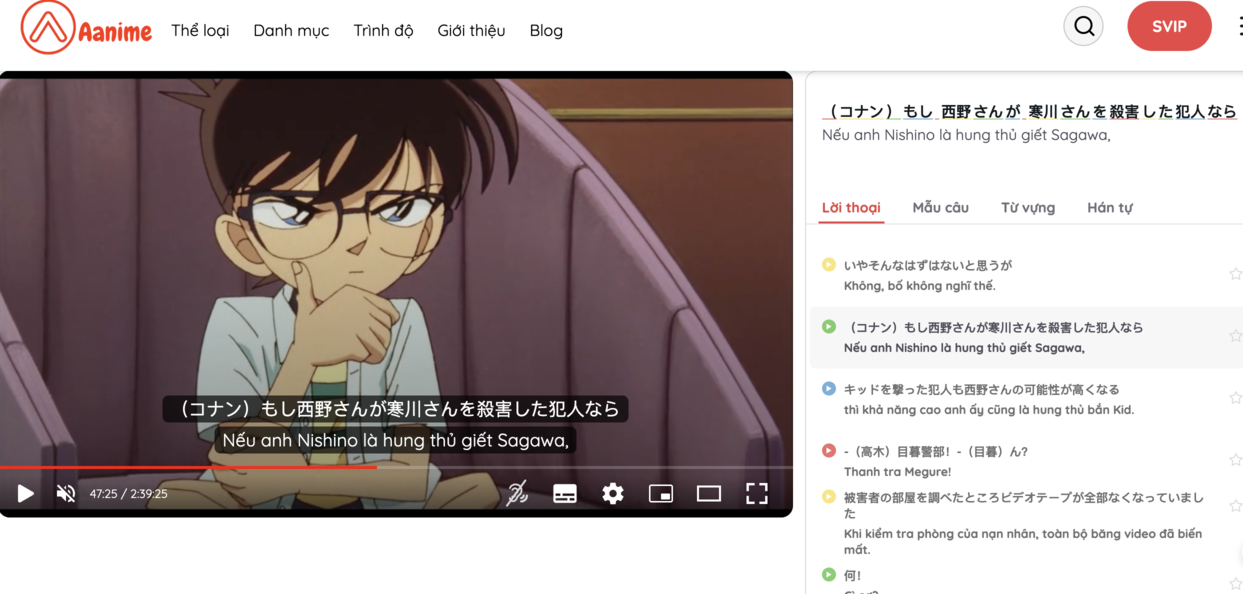Switch to the Mẫu câu tab
1243x594 pixels.
pos(940,207)
